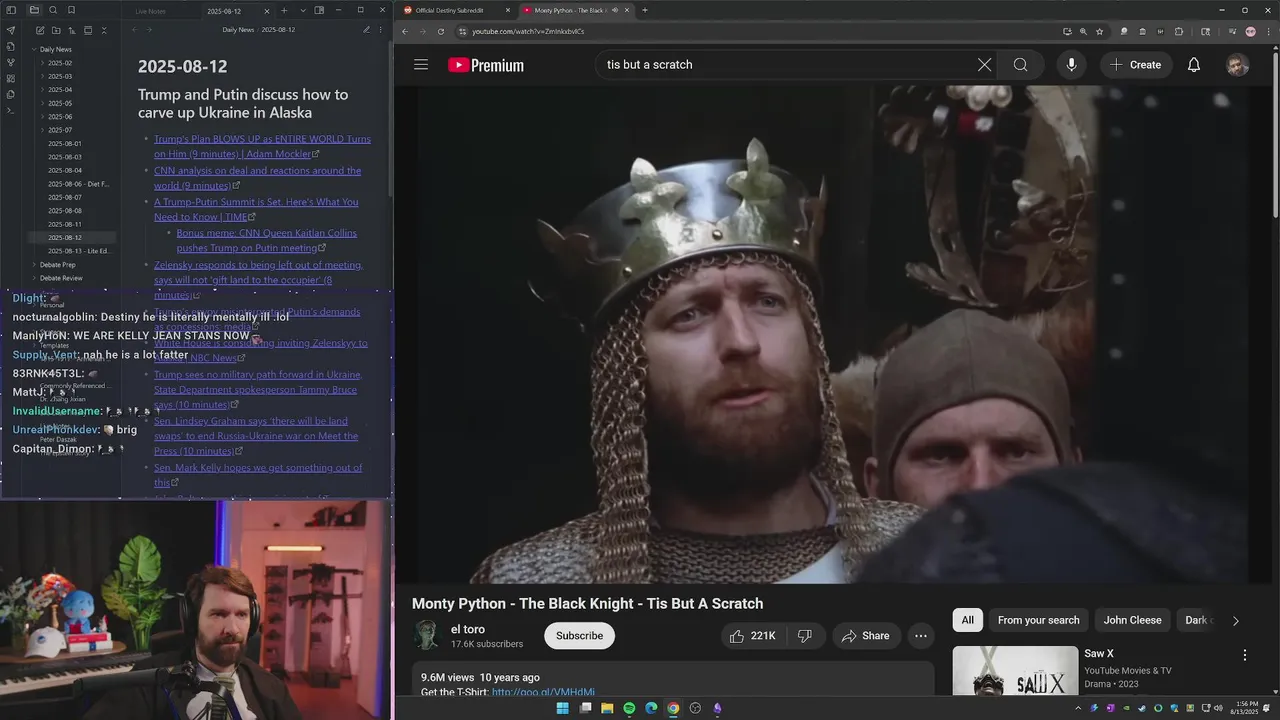Dislike the Monty Python video
The width and height of the screenshot is (1280, 720).
804,636
